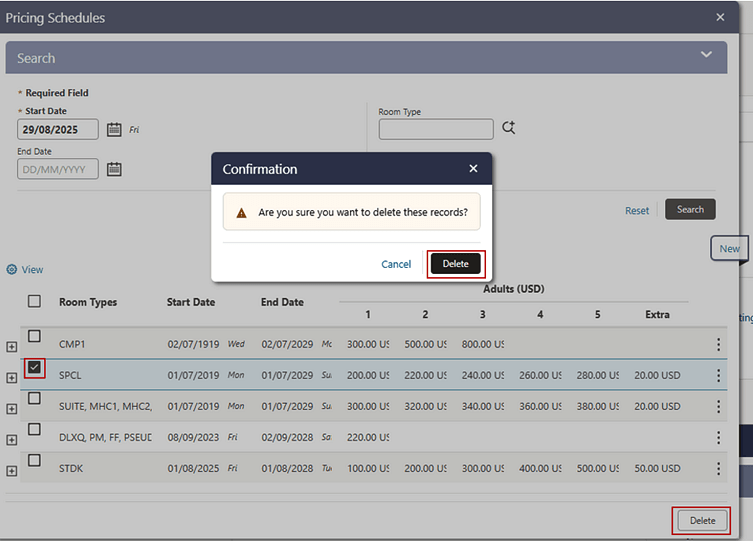753x541 pixels.
Task: Check the STDK row checkbox
Action: tap(34, 460)
